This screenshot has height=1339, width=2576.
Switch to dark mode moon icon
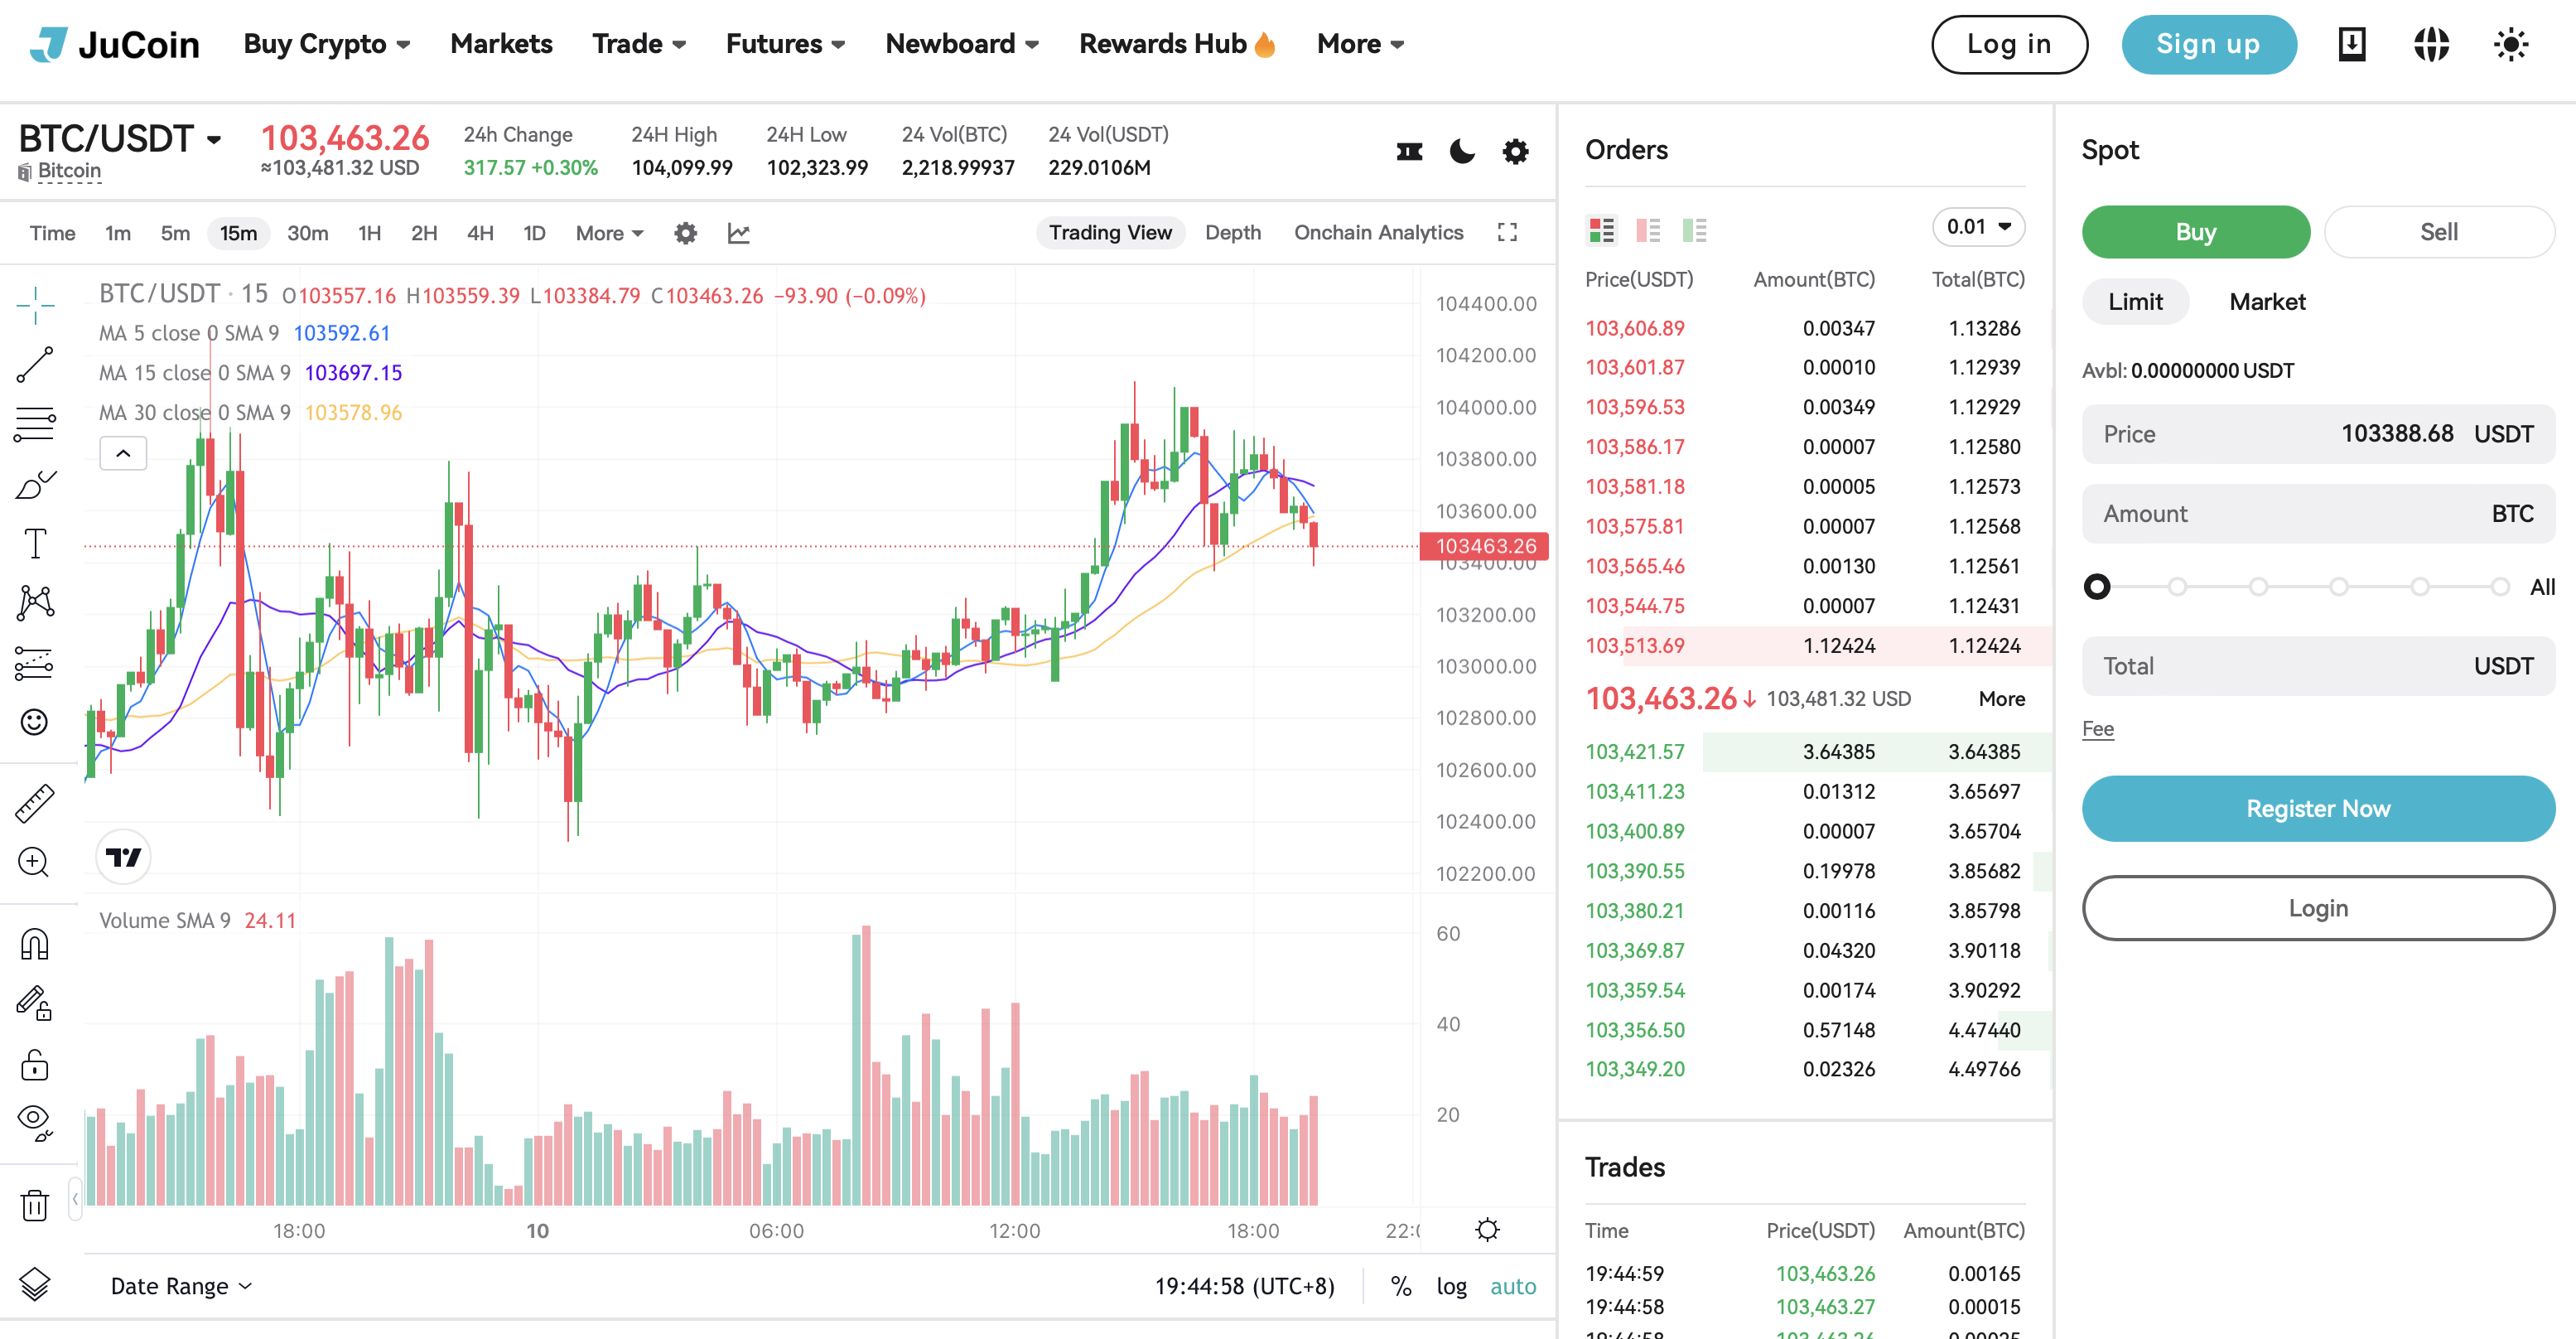coord(1462,152)
